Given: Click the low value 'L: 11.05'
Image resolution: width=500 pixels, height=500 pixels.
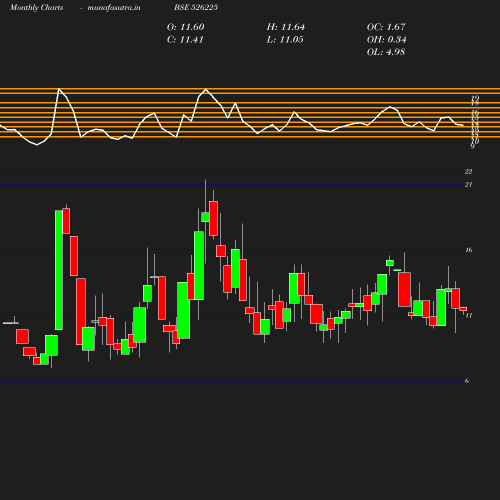Looking at the screenshot, I should (285, 40).
